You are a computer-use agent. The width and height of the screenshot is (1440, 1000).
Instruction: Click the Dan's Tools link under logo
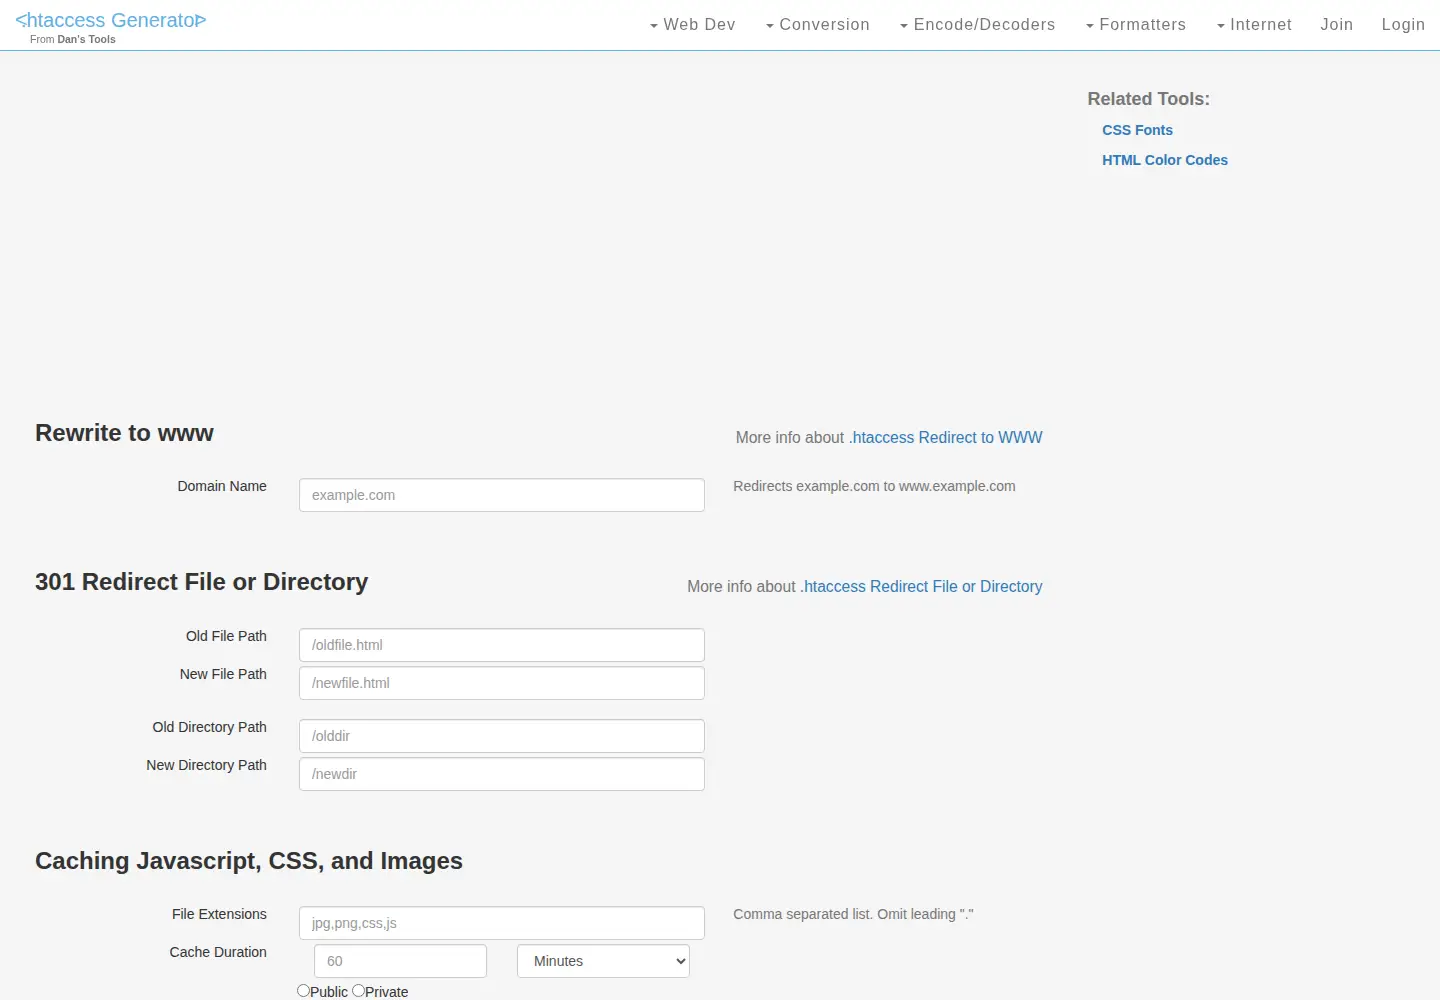[x=86, y=39]
